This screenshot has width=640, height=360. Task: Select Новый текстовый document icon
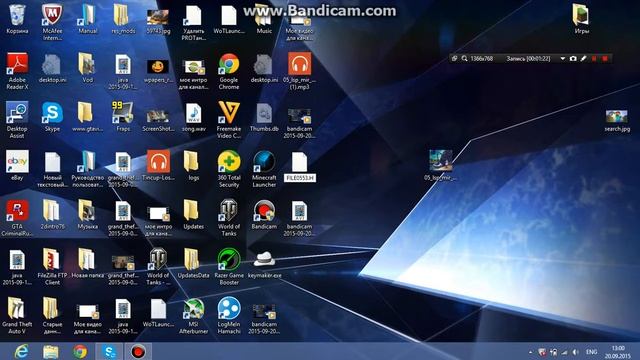pyautogui.click(x=52, y=169)
